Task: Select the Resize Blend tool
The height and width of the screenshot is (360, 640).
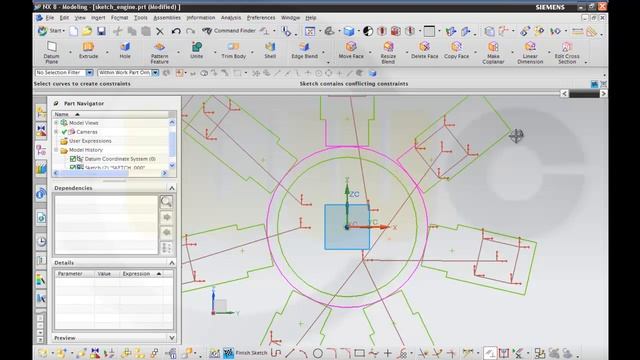Action: point(388,52)
